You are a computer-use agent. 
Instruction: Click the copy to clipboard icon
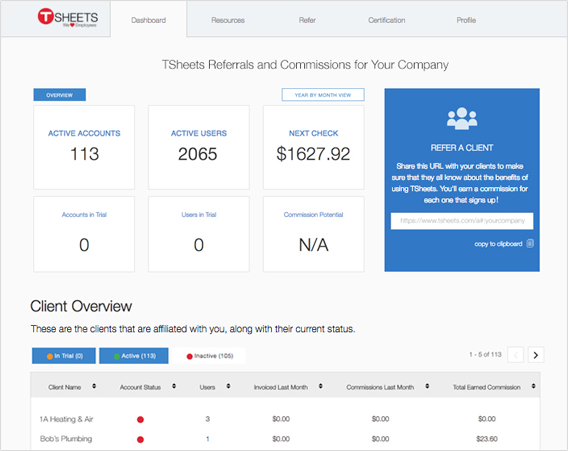click(530, 243)
